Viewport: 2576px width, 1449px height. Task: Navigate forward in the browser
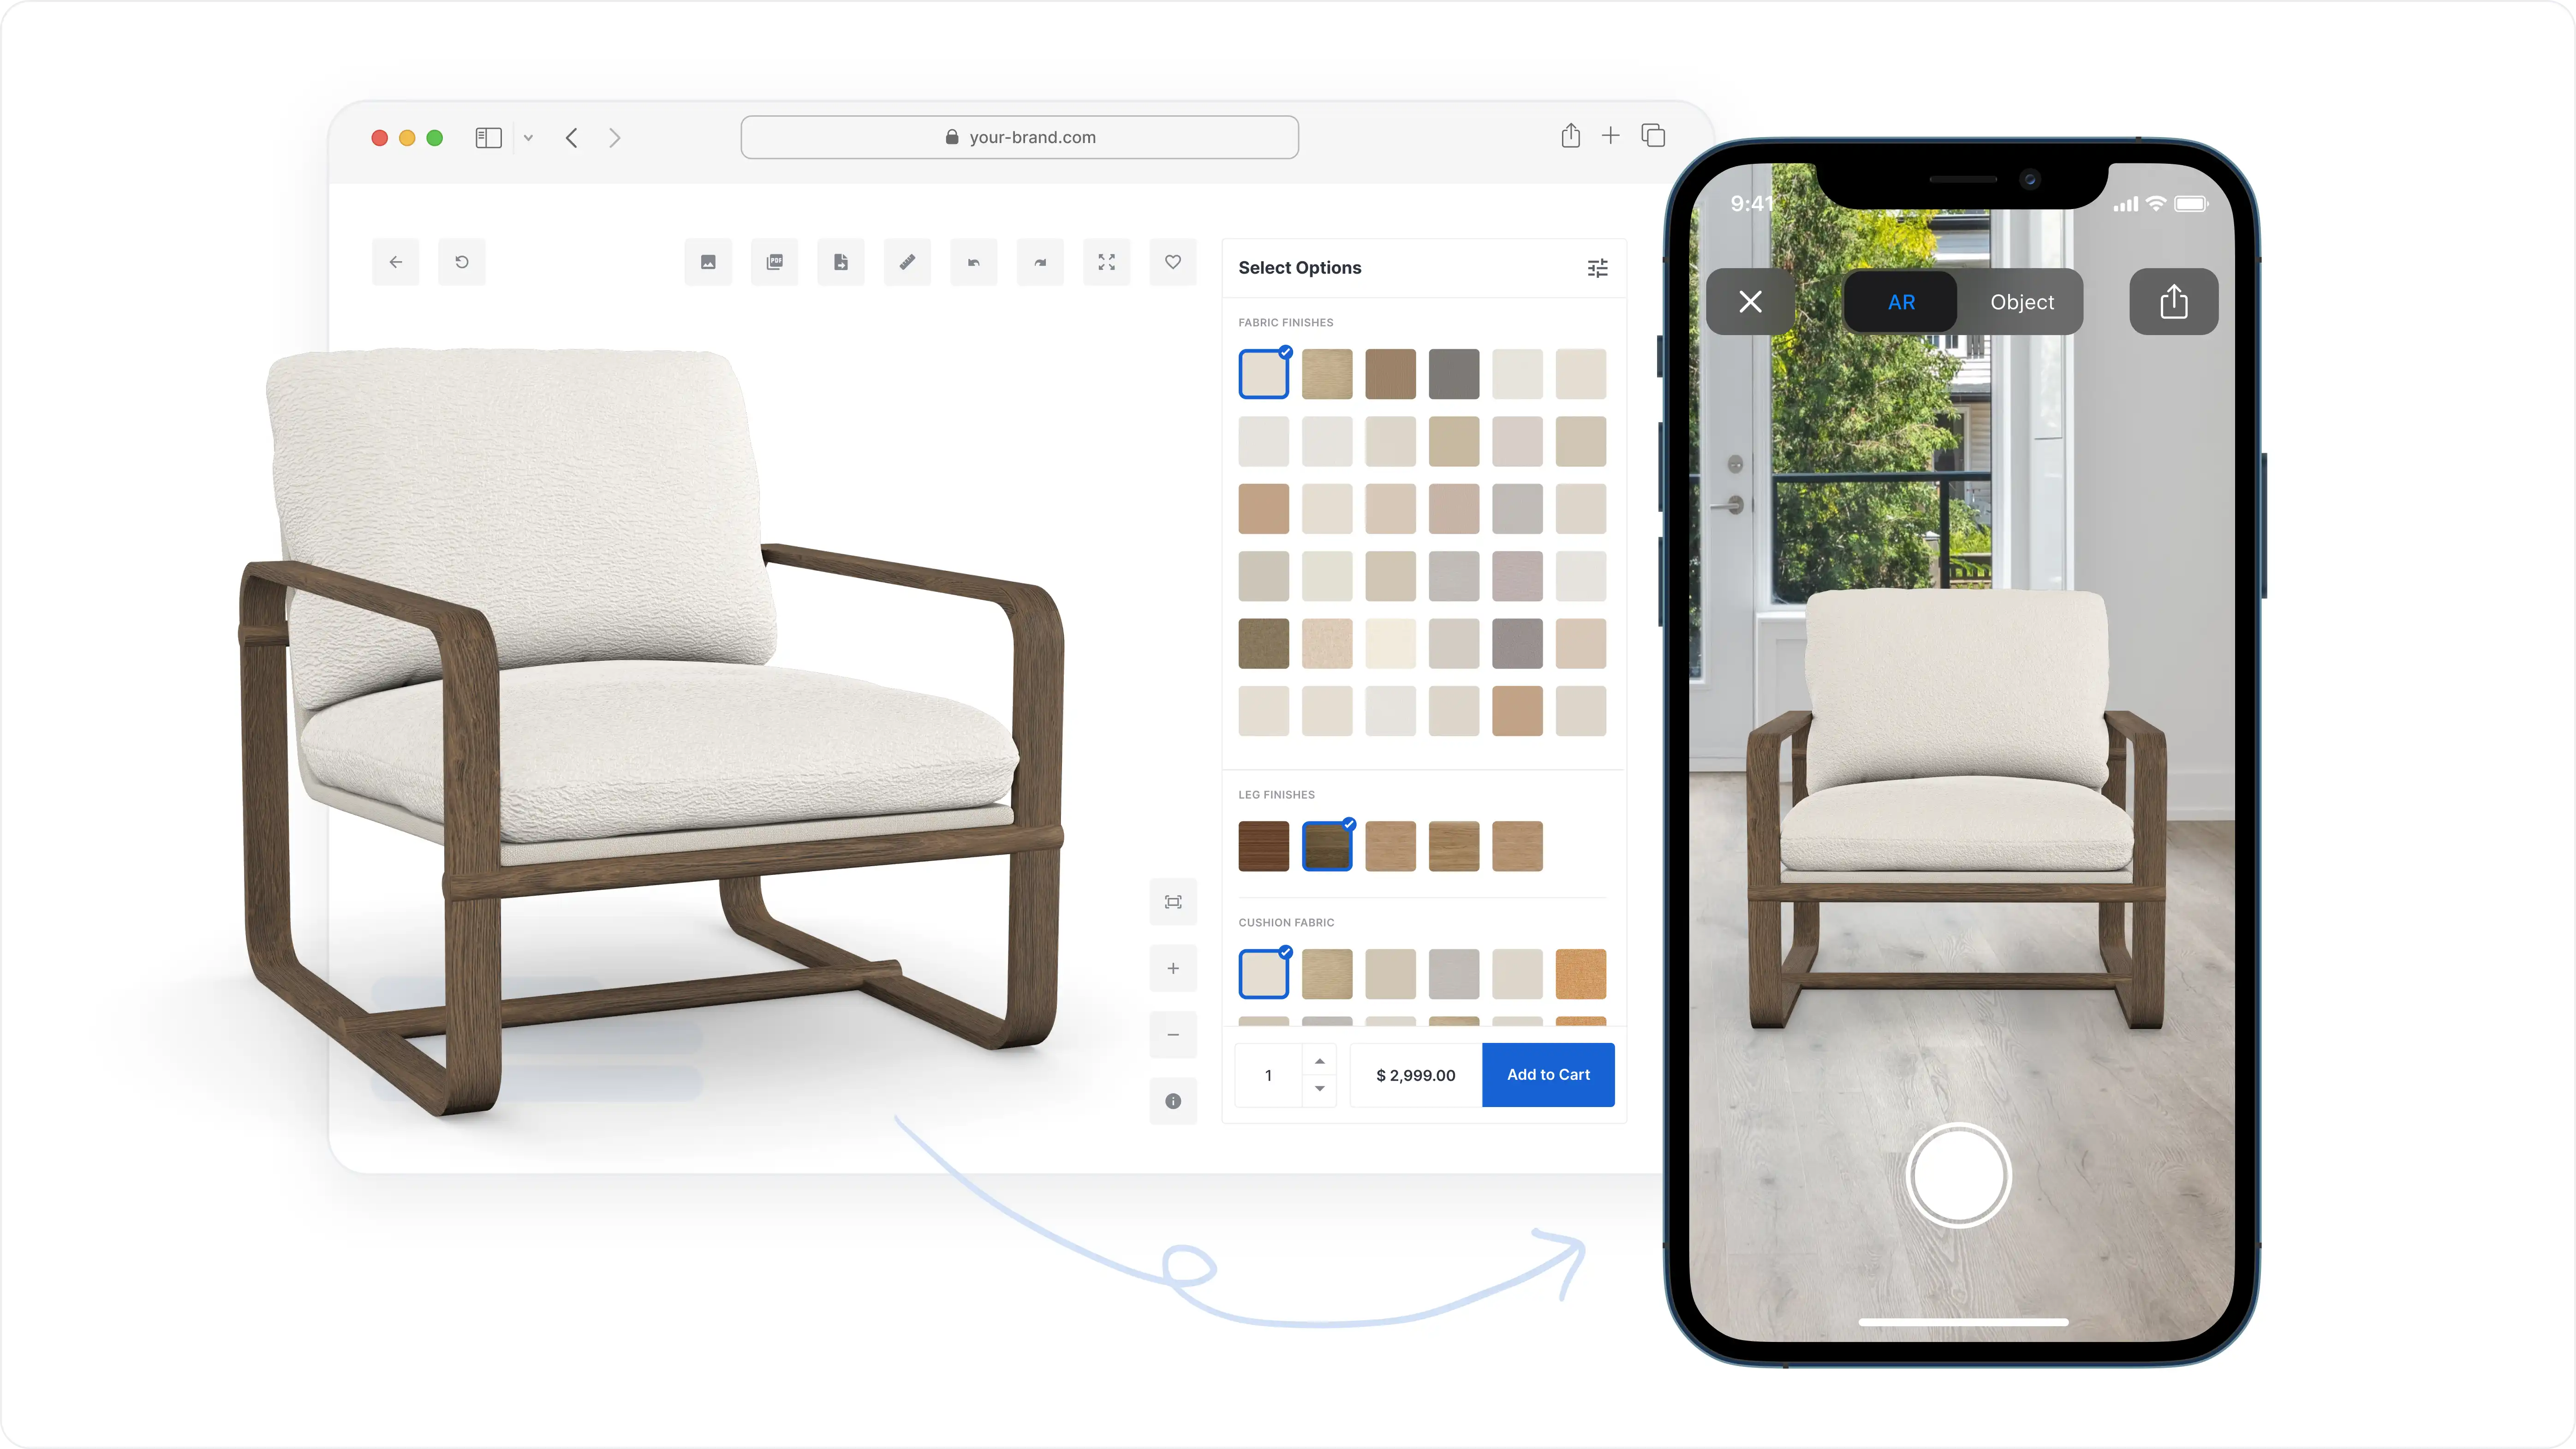[x=615, y=138]
